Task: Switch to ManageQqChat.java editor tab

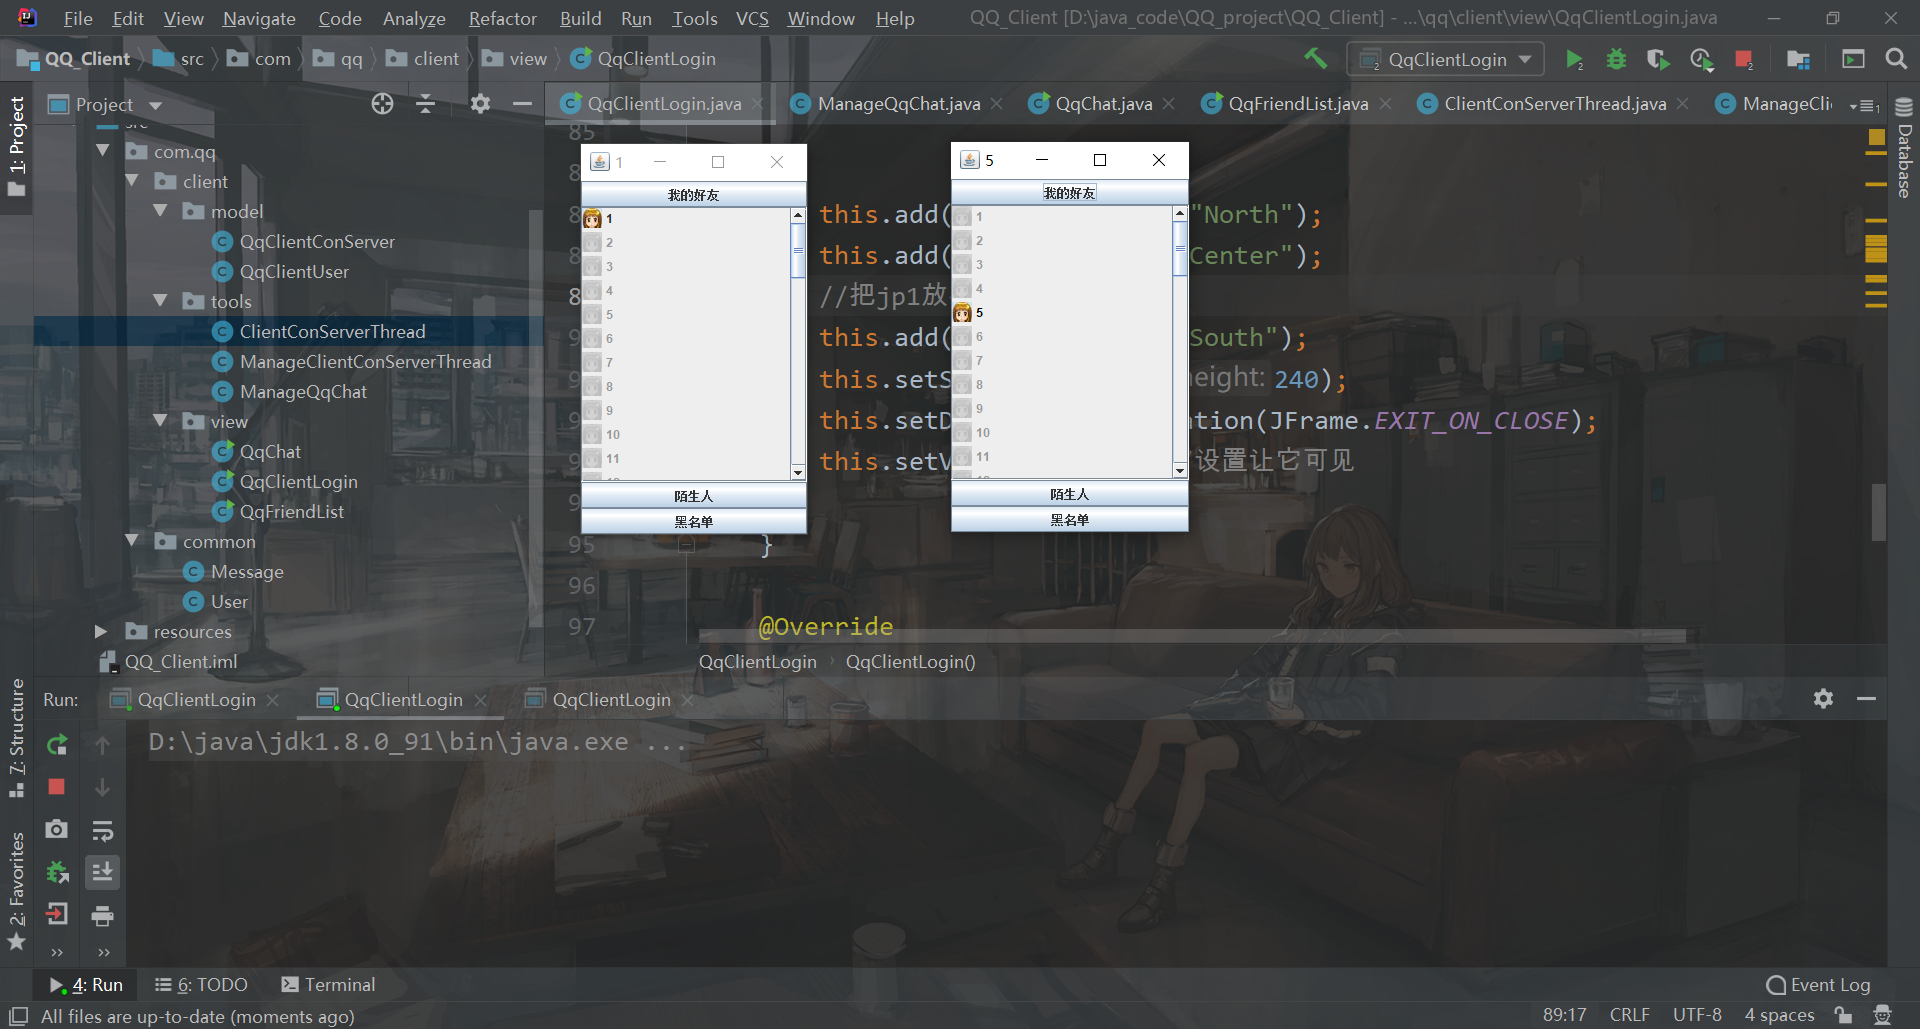Action: [x=897, y=104]
